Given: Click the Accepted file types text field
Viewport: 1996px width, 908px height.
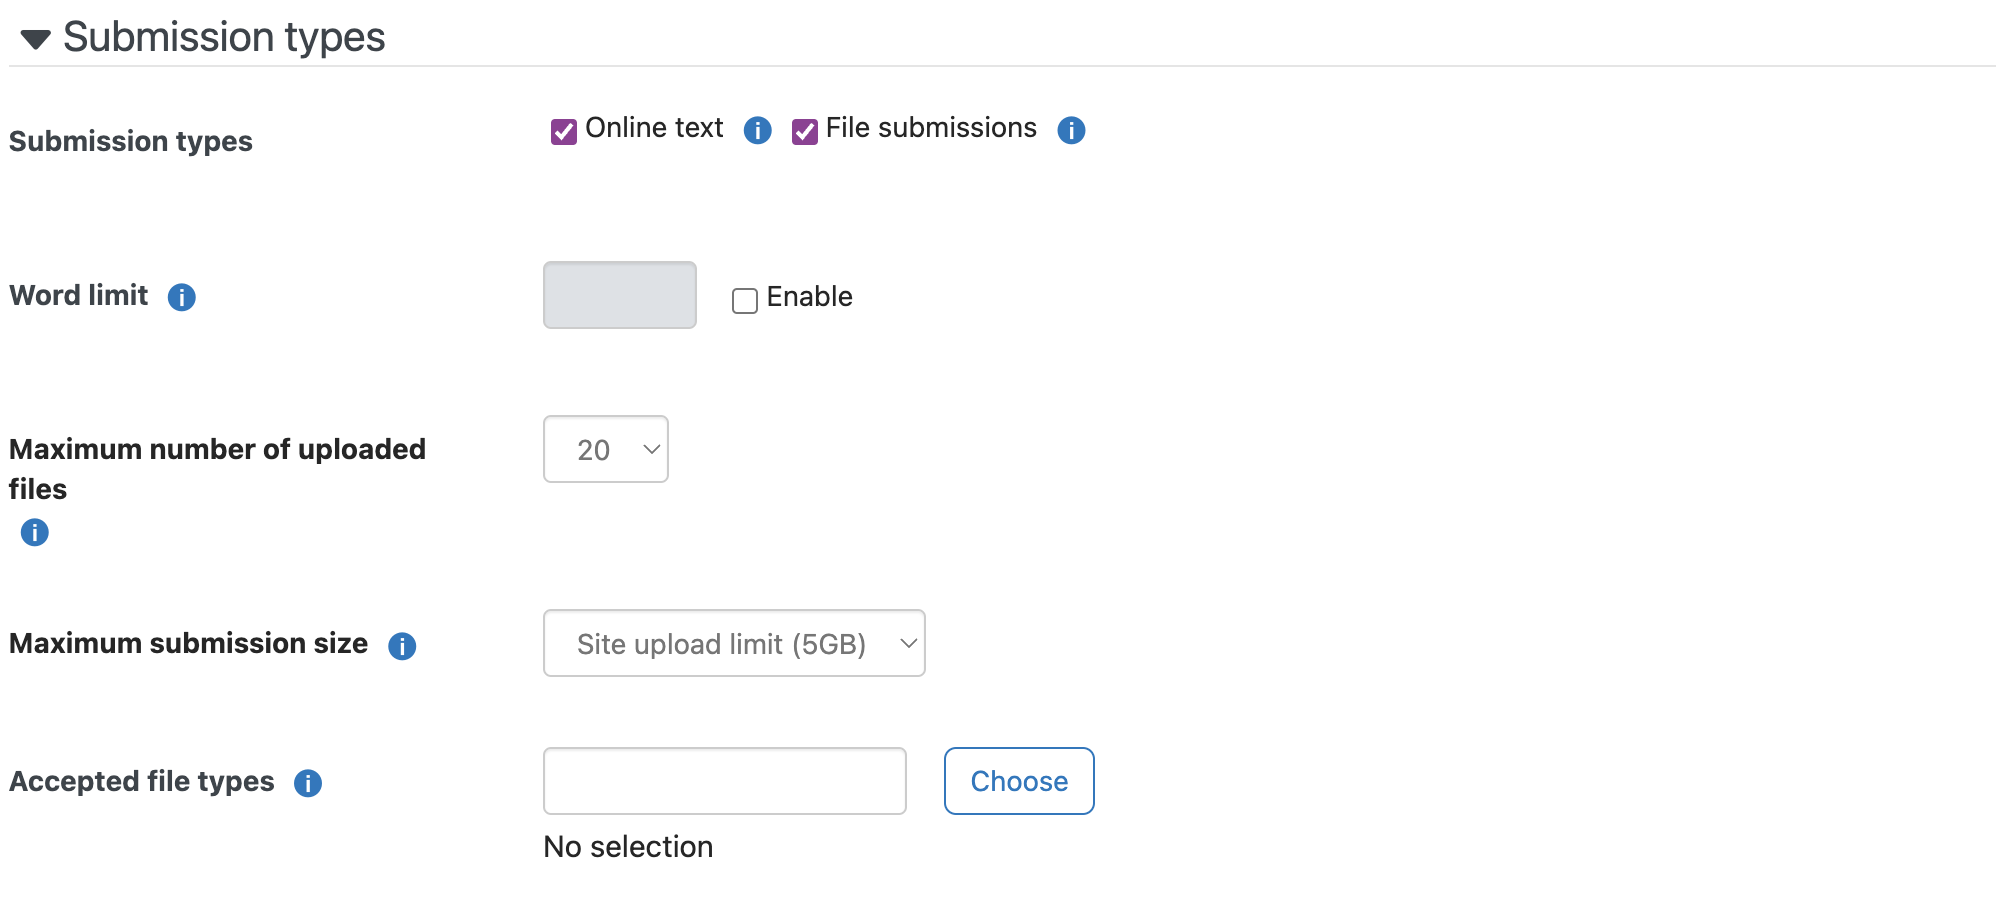Looking at the screenshot, I should [x=725, y=781].
